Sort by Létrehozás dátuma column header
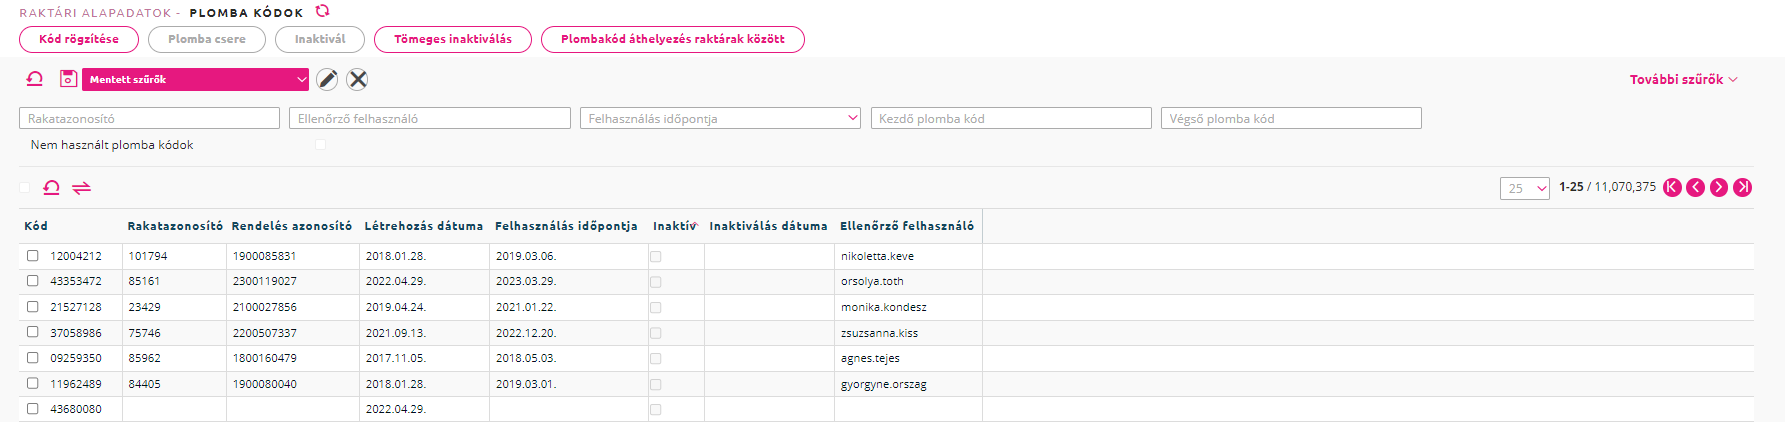Viewport: 1785px width, 422px height. tap(424, 226)
